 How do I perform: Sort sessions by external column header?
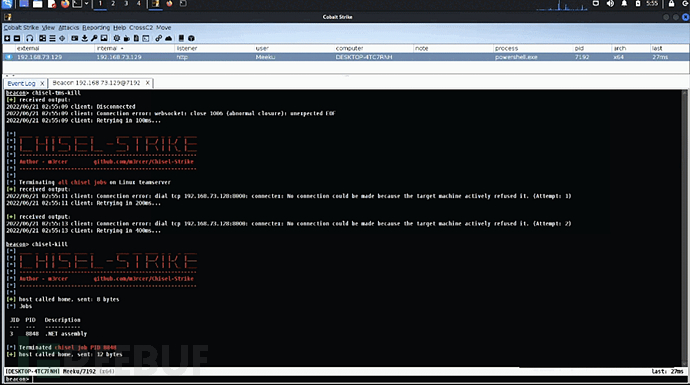click(x=55, y=48)
